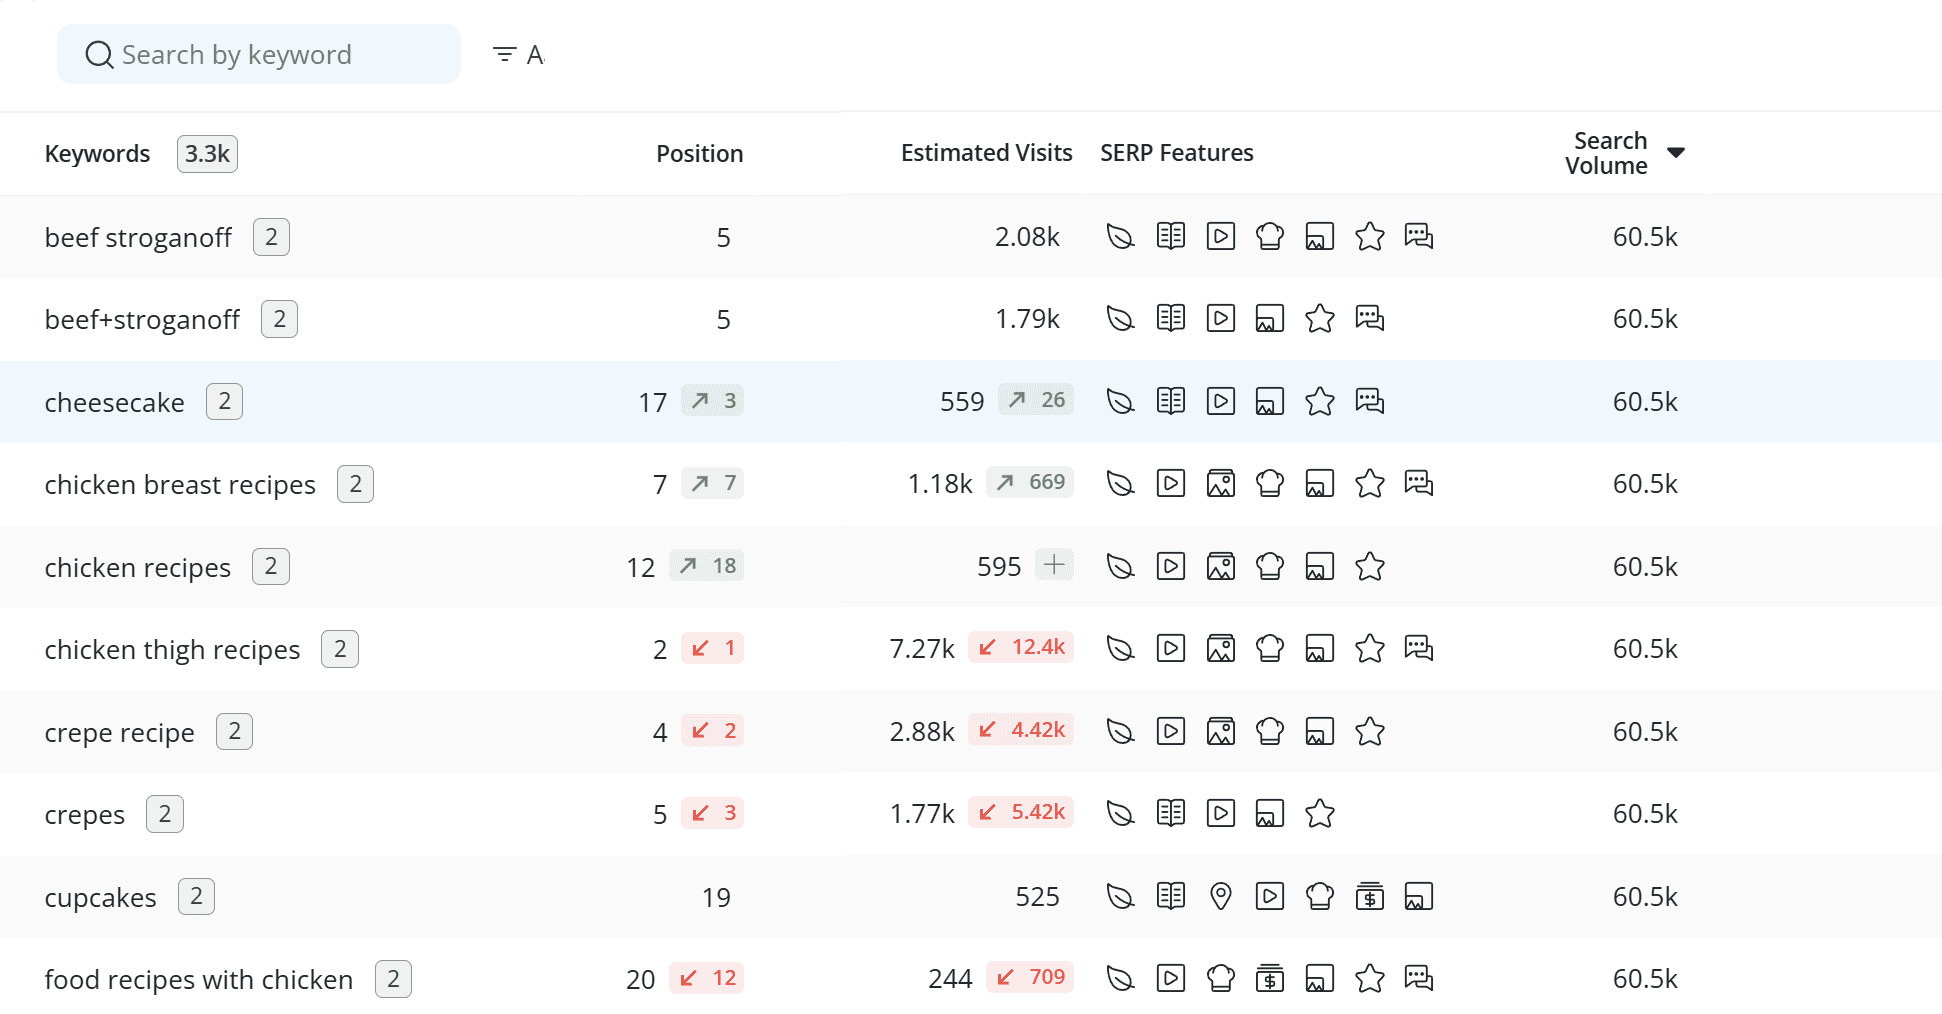Viewport: 1942px width, 1014px height.
Task: Click the map pin icon in cupcakes row
Action: [x=1220, y=896]
